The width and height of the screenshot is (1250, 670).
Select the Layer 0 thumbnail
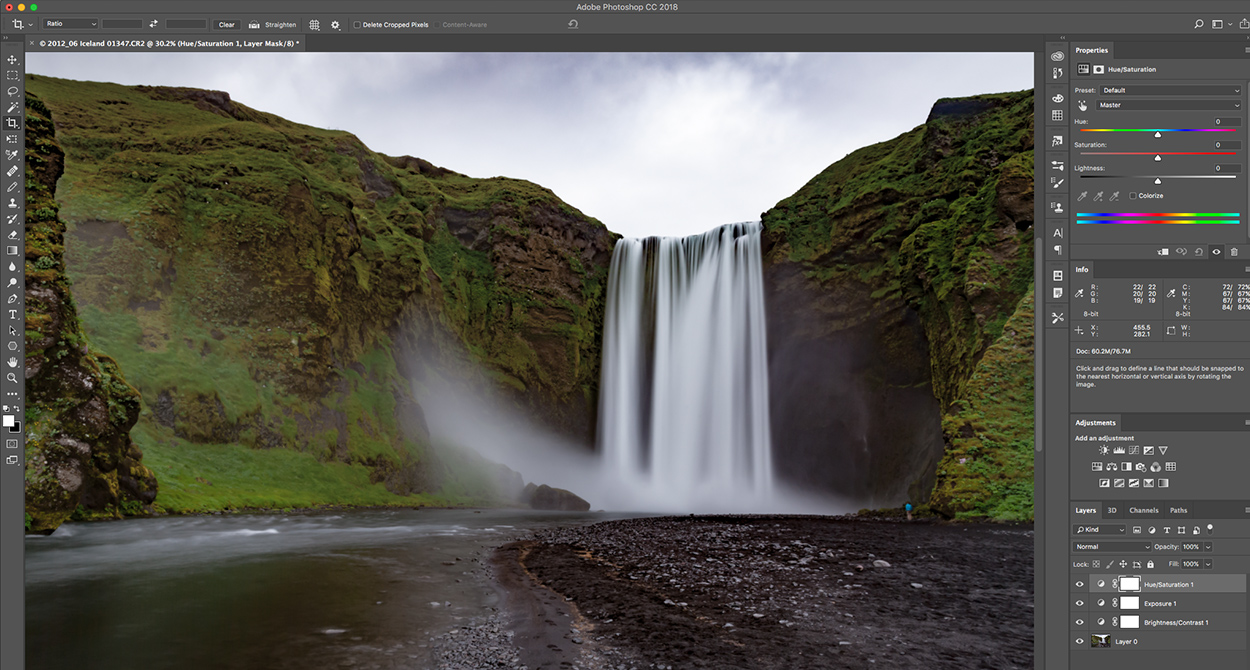pos(1101,641)
